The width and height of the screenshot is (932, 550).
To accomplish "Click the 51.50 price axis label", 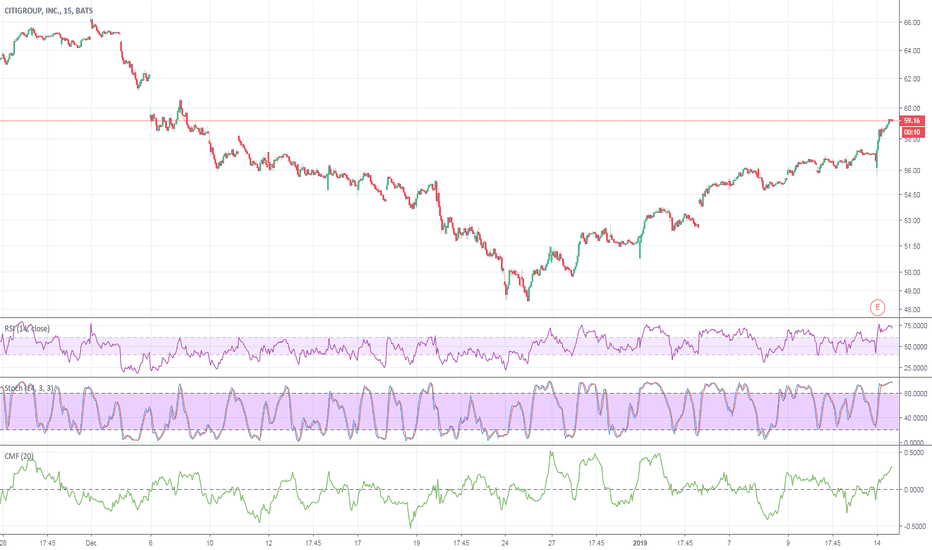I will 912,246.
